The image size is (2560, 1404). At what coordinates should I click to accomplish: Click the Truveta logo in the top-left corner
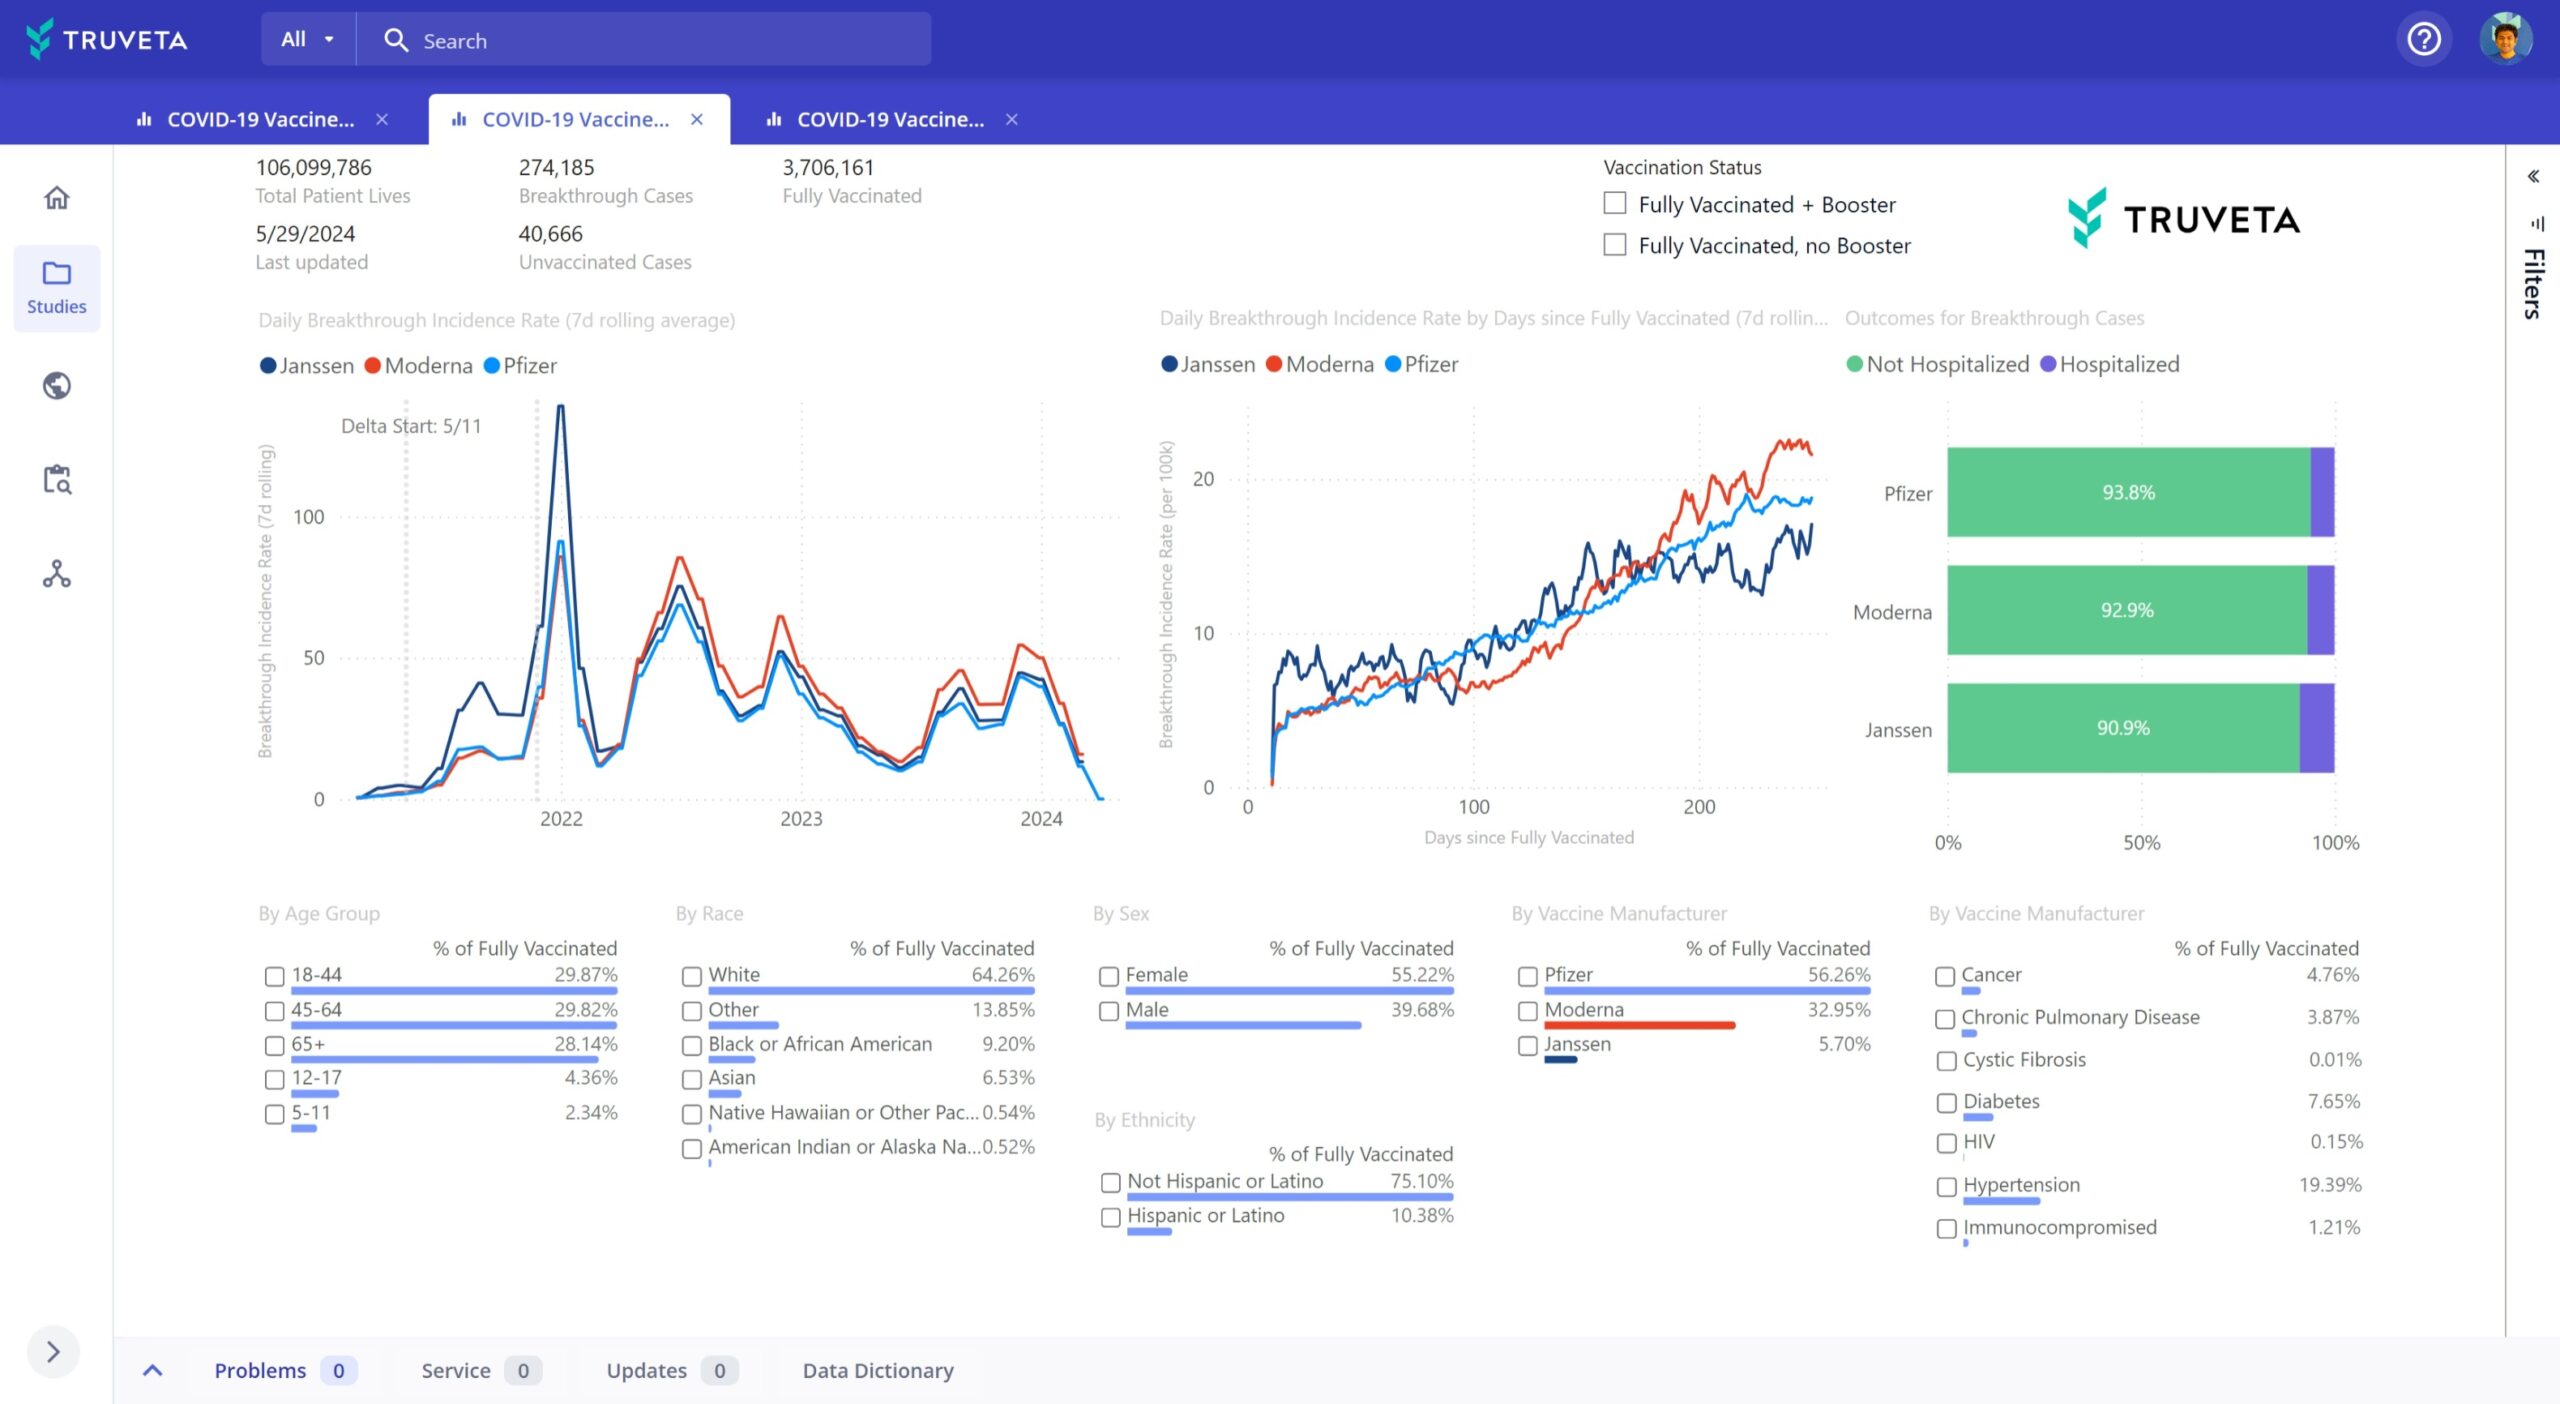point(106,39)
